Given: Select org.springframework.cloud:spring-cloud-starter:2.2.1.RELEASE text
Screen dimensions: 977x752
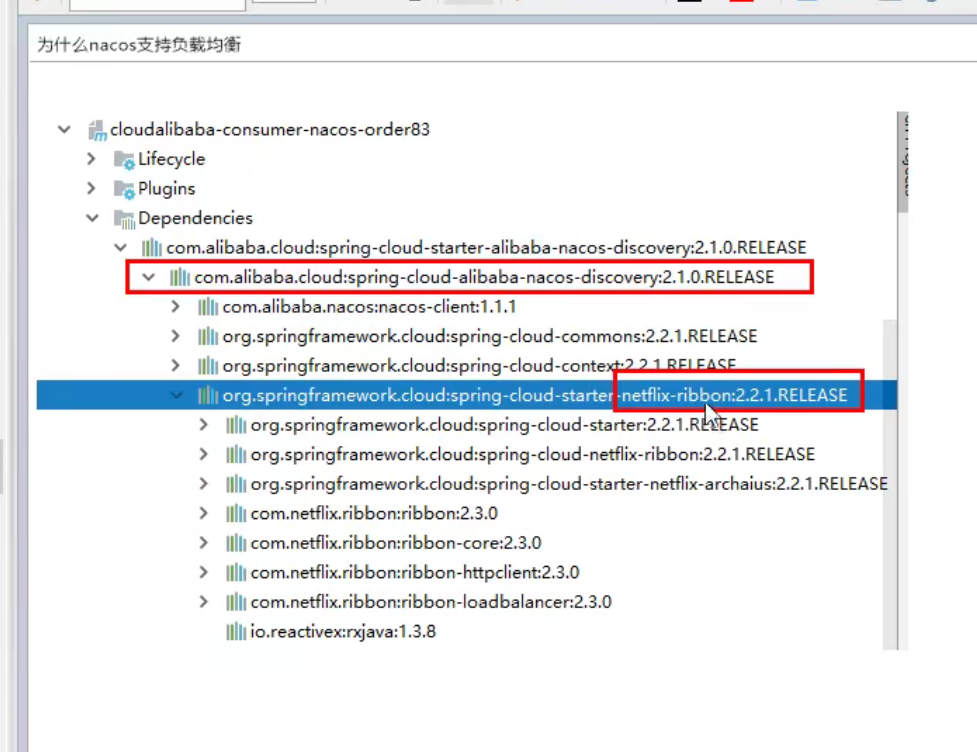Looking at the screenshot, I should click(504, 425).
